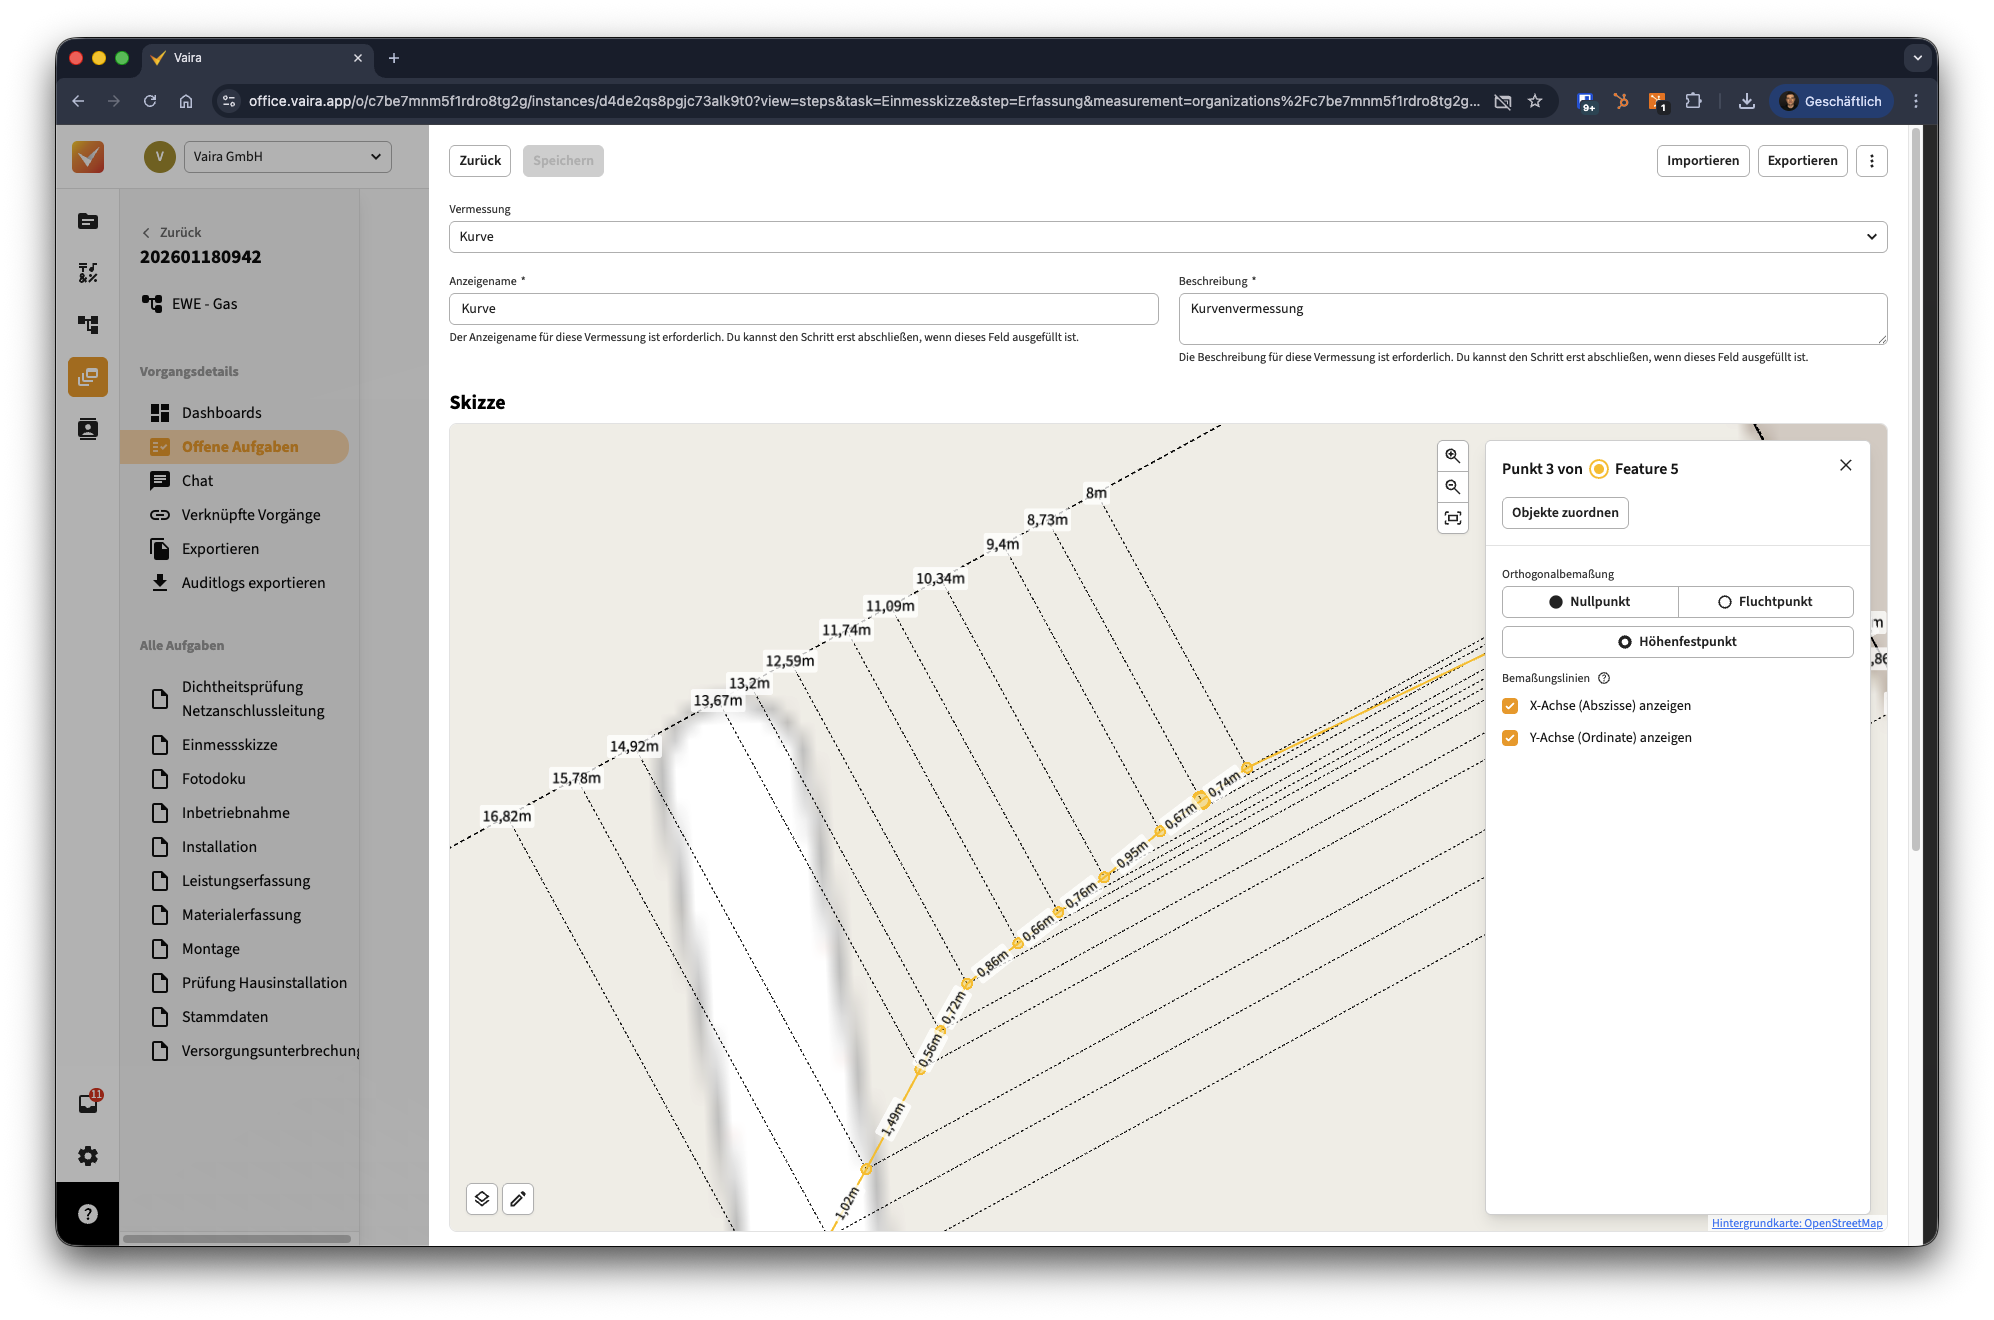Click the Objekte zuordnen button

point(1564,513)
